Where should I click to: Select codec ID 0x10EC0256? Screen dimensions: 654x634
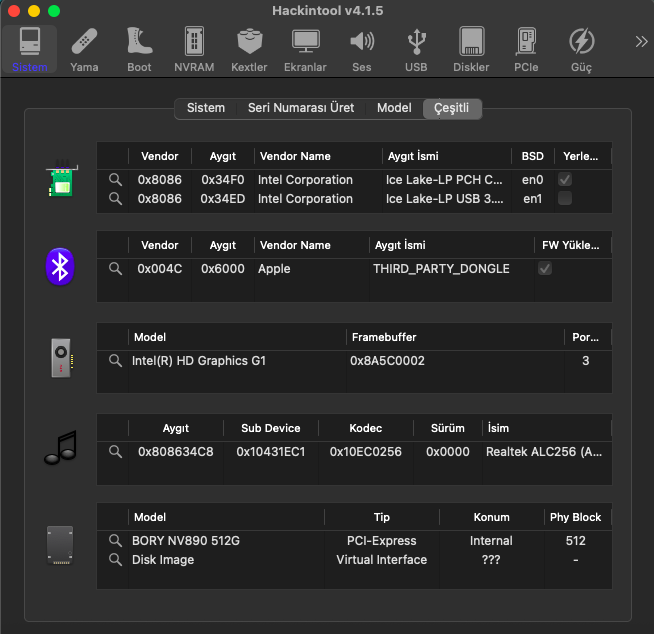point(366,451)
